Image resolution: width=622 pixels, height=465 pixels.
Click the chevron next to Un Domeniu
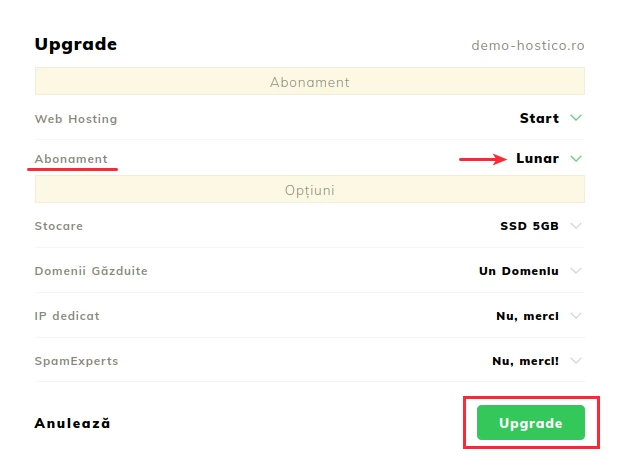(x=575, y=271)
